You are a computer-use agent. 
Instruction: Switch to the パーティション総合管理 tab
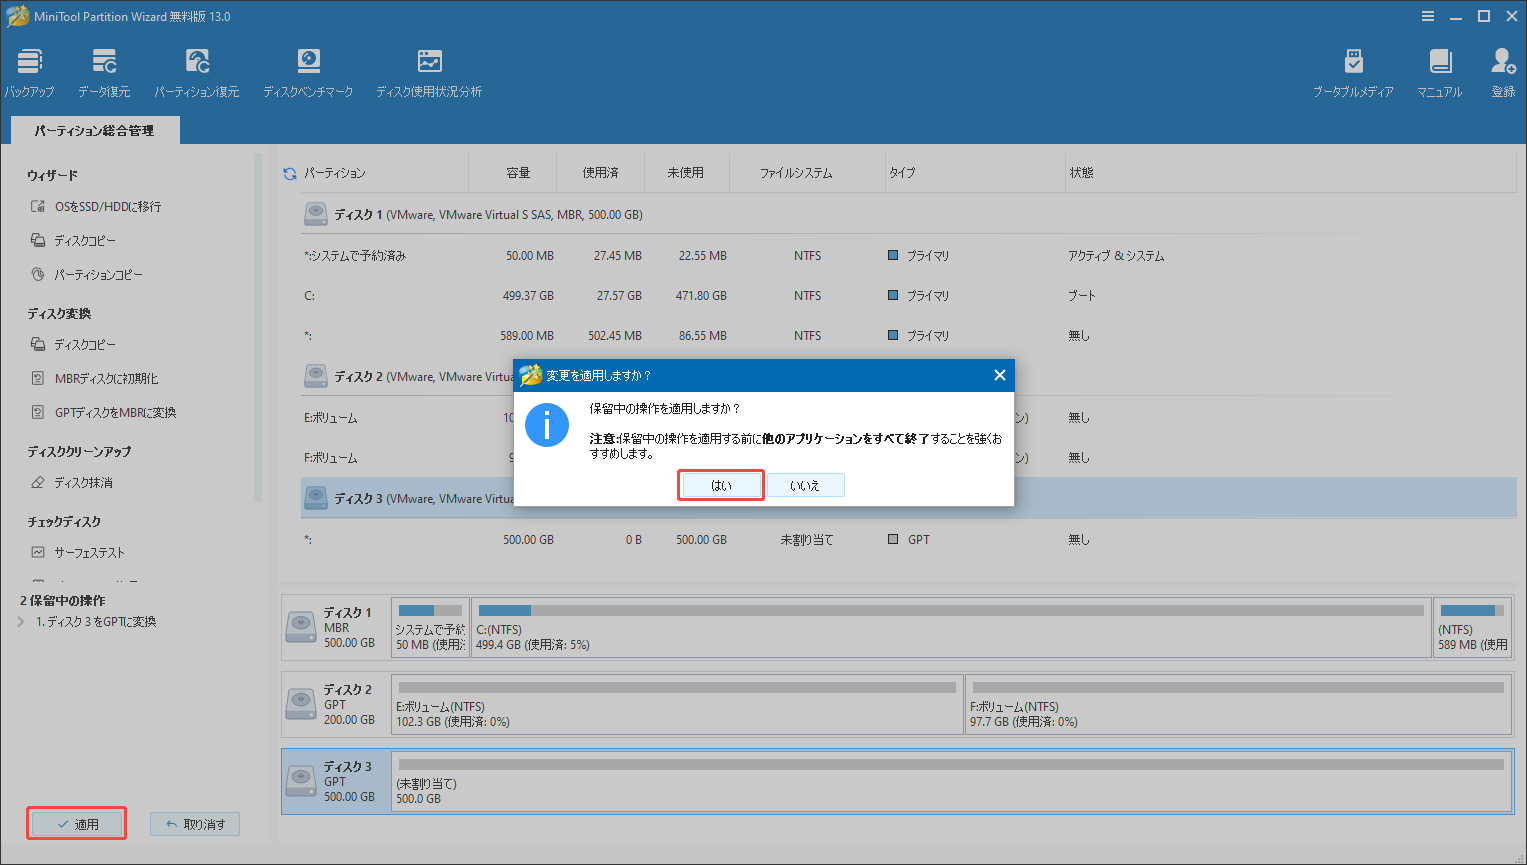click(94, 129)
